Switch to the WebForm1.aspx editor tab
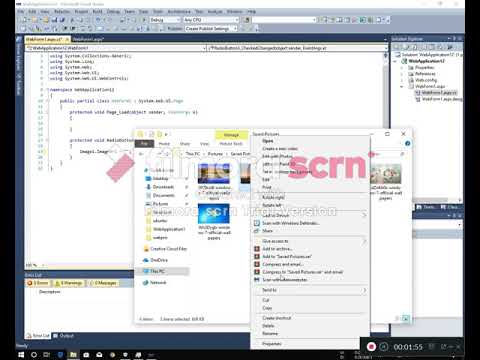The image size is (480, 360). point(88,39)
